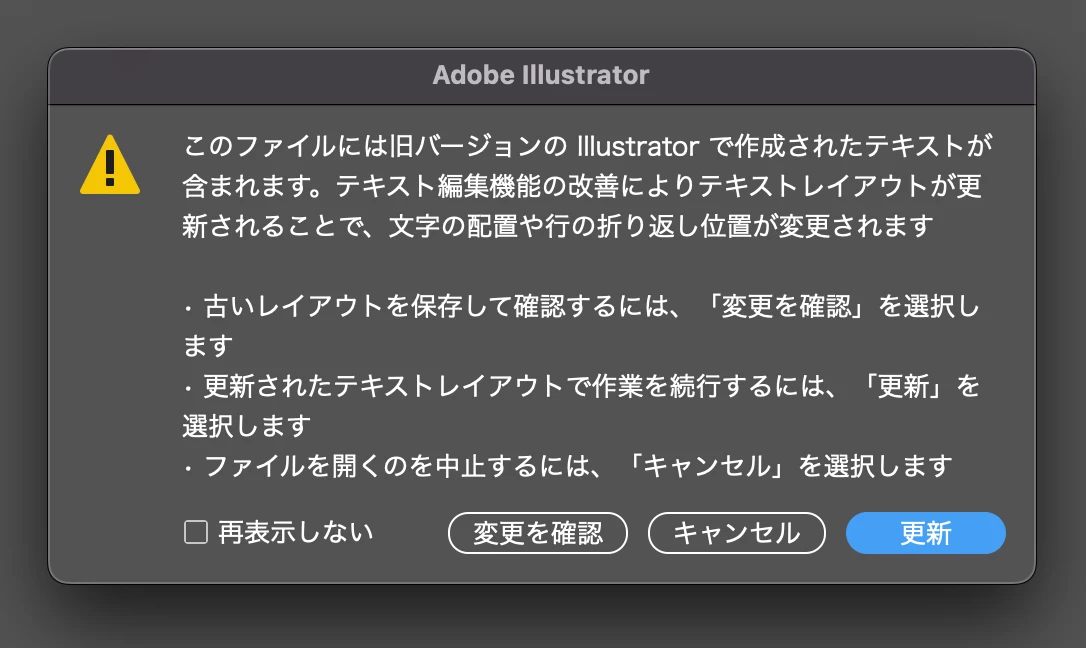Click the Adobe Illustrator dialog title
Screen dimensions: 1086x648
[x=541, y=75]
